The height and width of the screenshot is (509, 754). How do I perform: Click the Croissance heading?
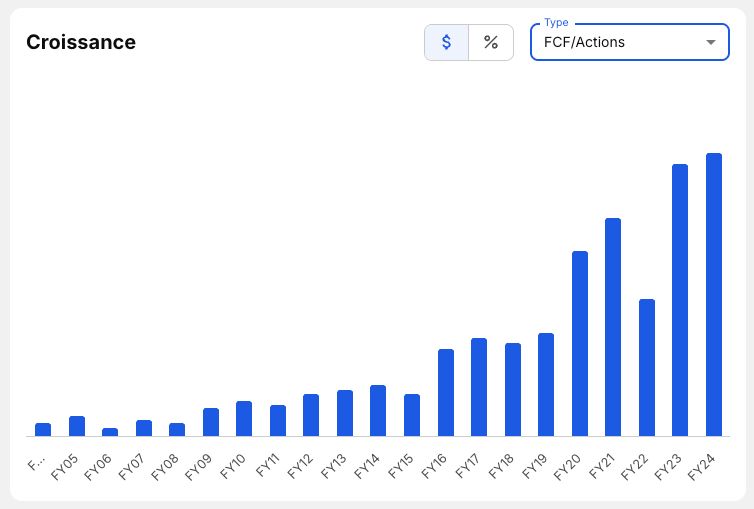(x=81, y=42)
